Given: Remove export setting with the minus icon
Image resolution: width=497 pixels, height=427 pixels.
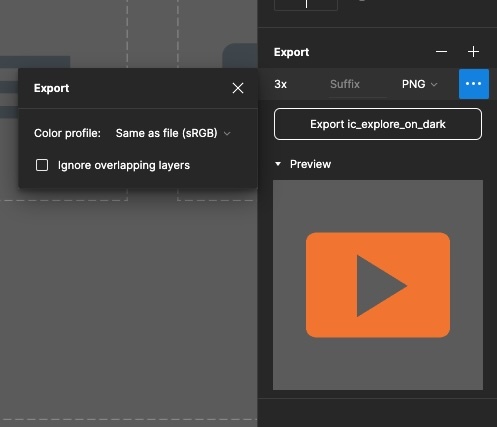Looking at the screenshot, I should pyautogui.click(x=441, y=52).
